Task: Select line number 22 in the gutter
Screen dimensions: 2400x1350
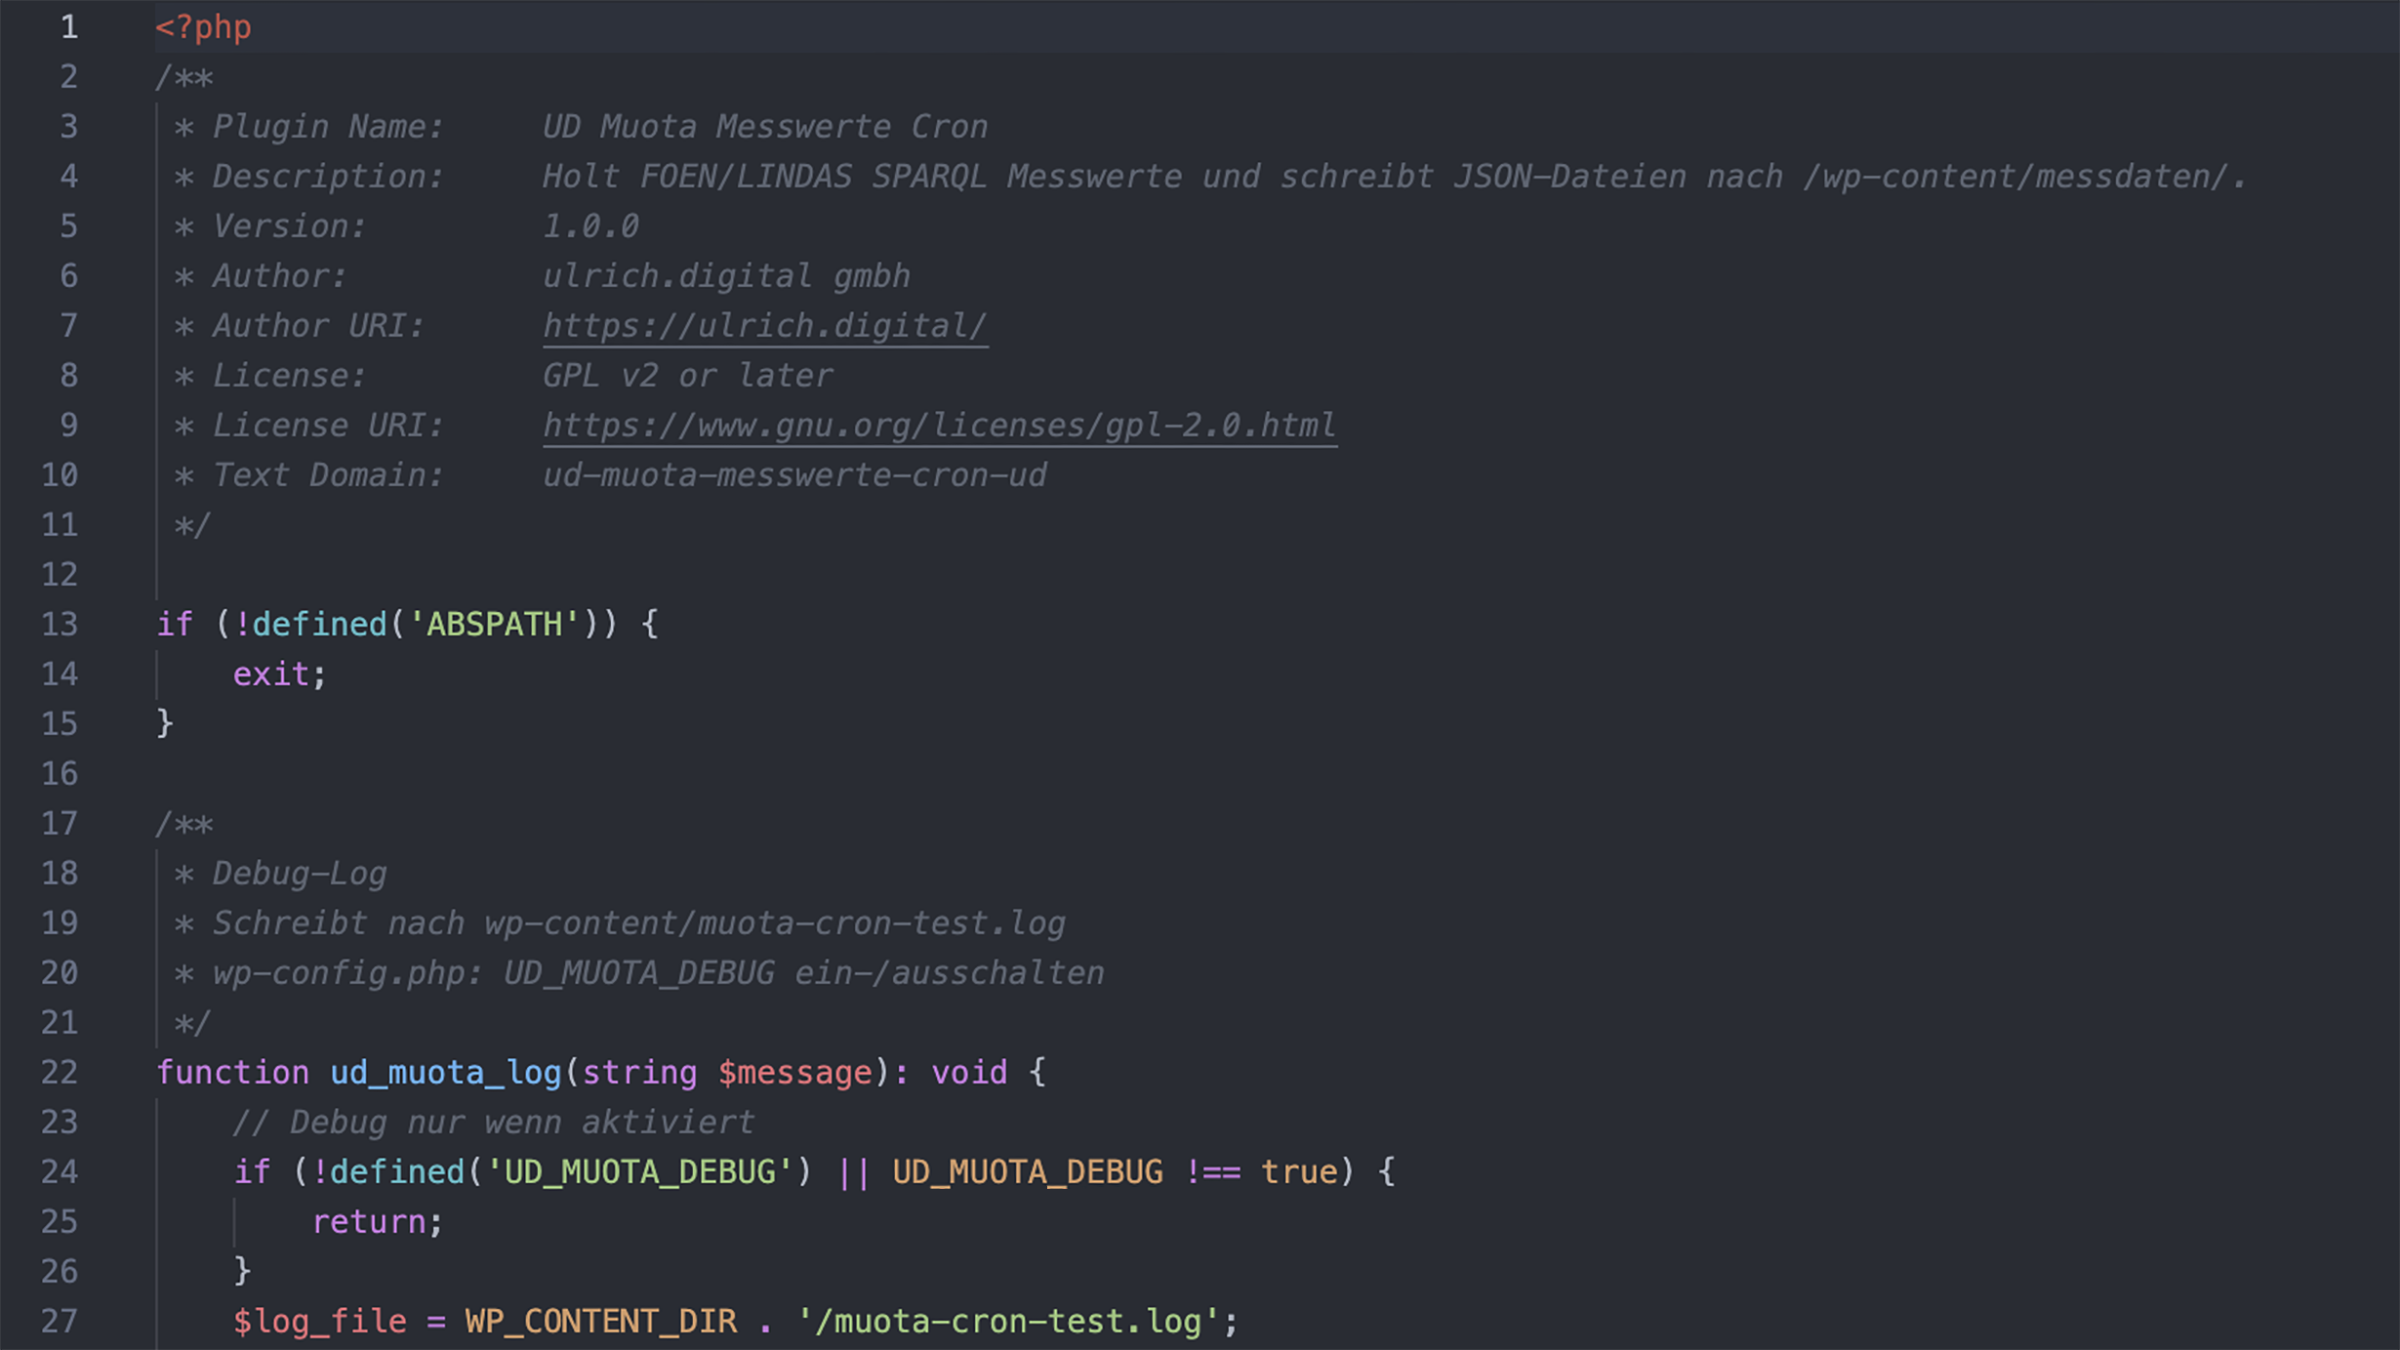Action: point(59,1073)
